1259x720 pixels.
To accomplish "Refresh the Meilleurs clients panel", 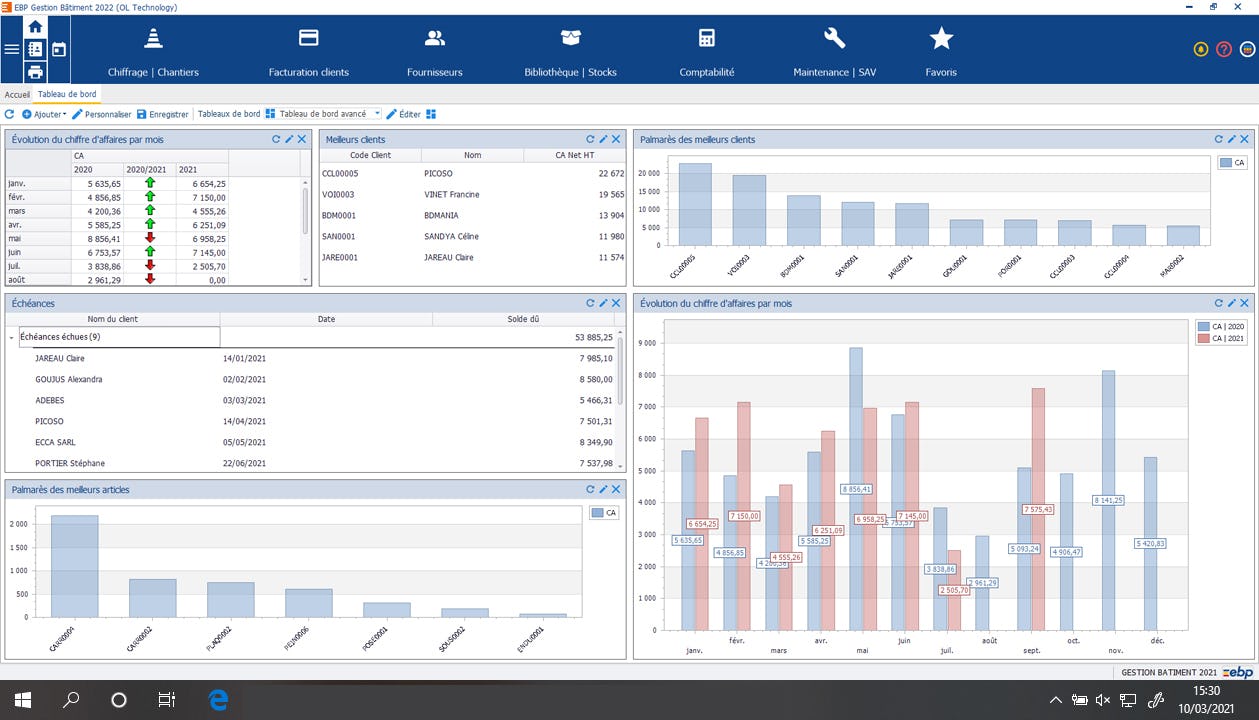I will coord(590,139).
